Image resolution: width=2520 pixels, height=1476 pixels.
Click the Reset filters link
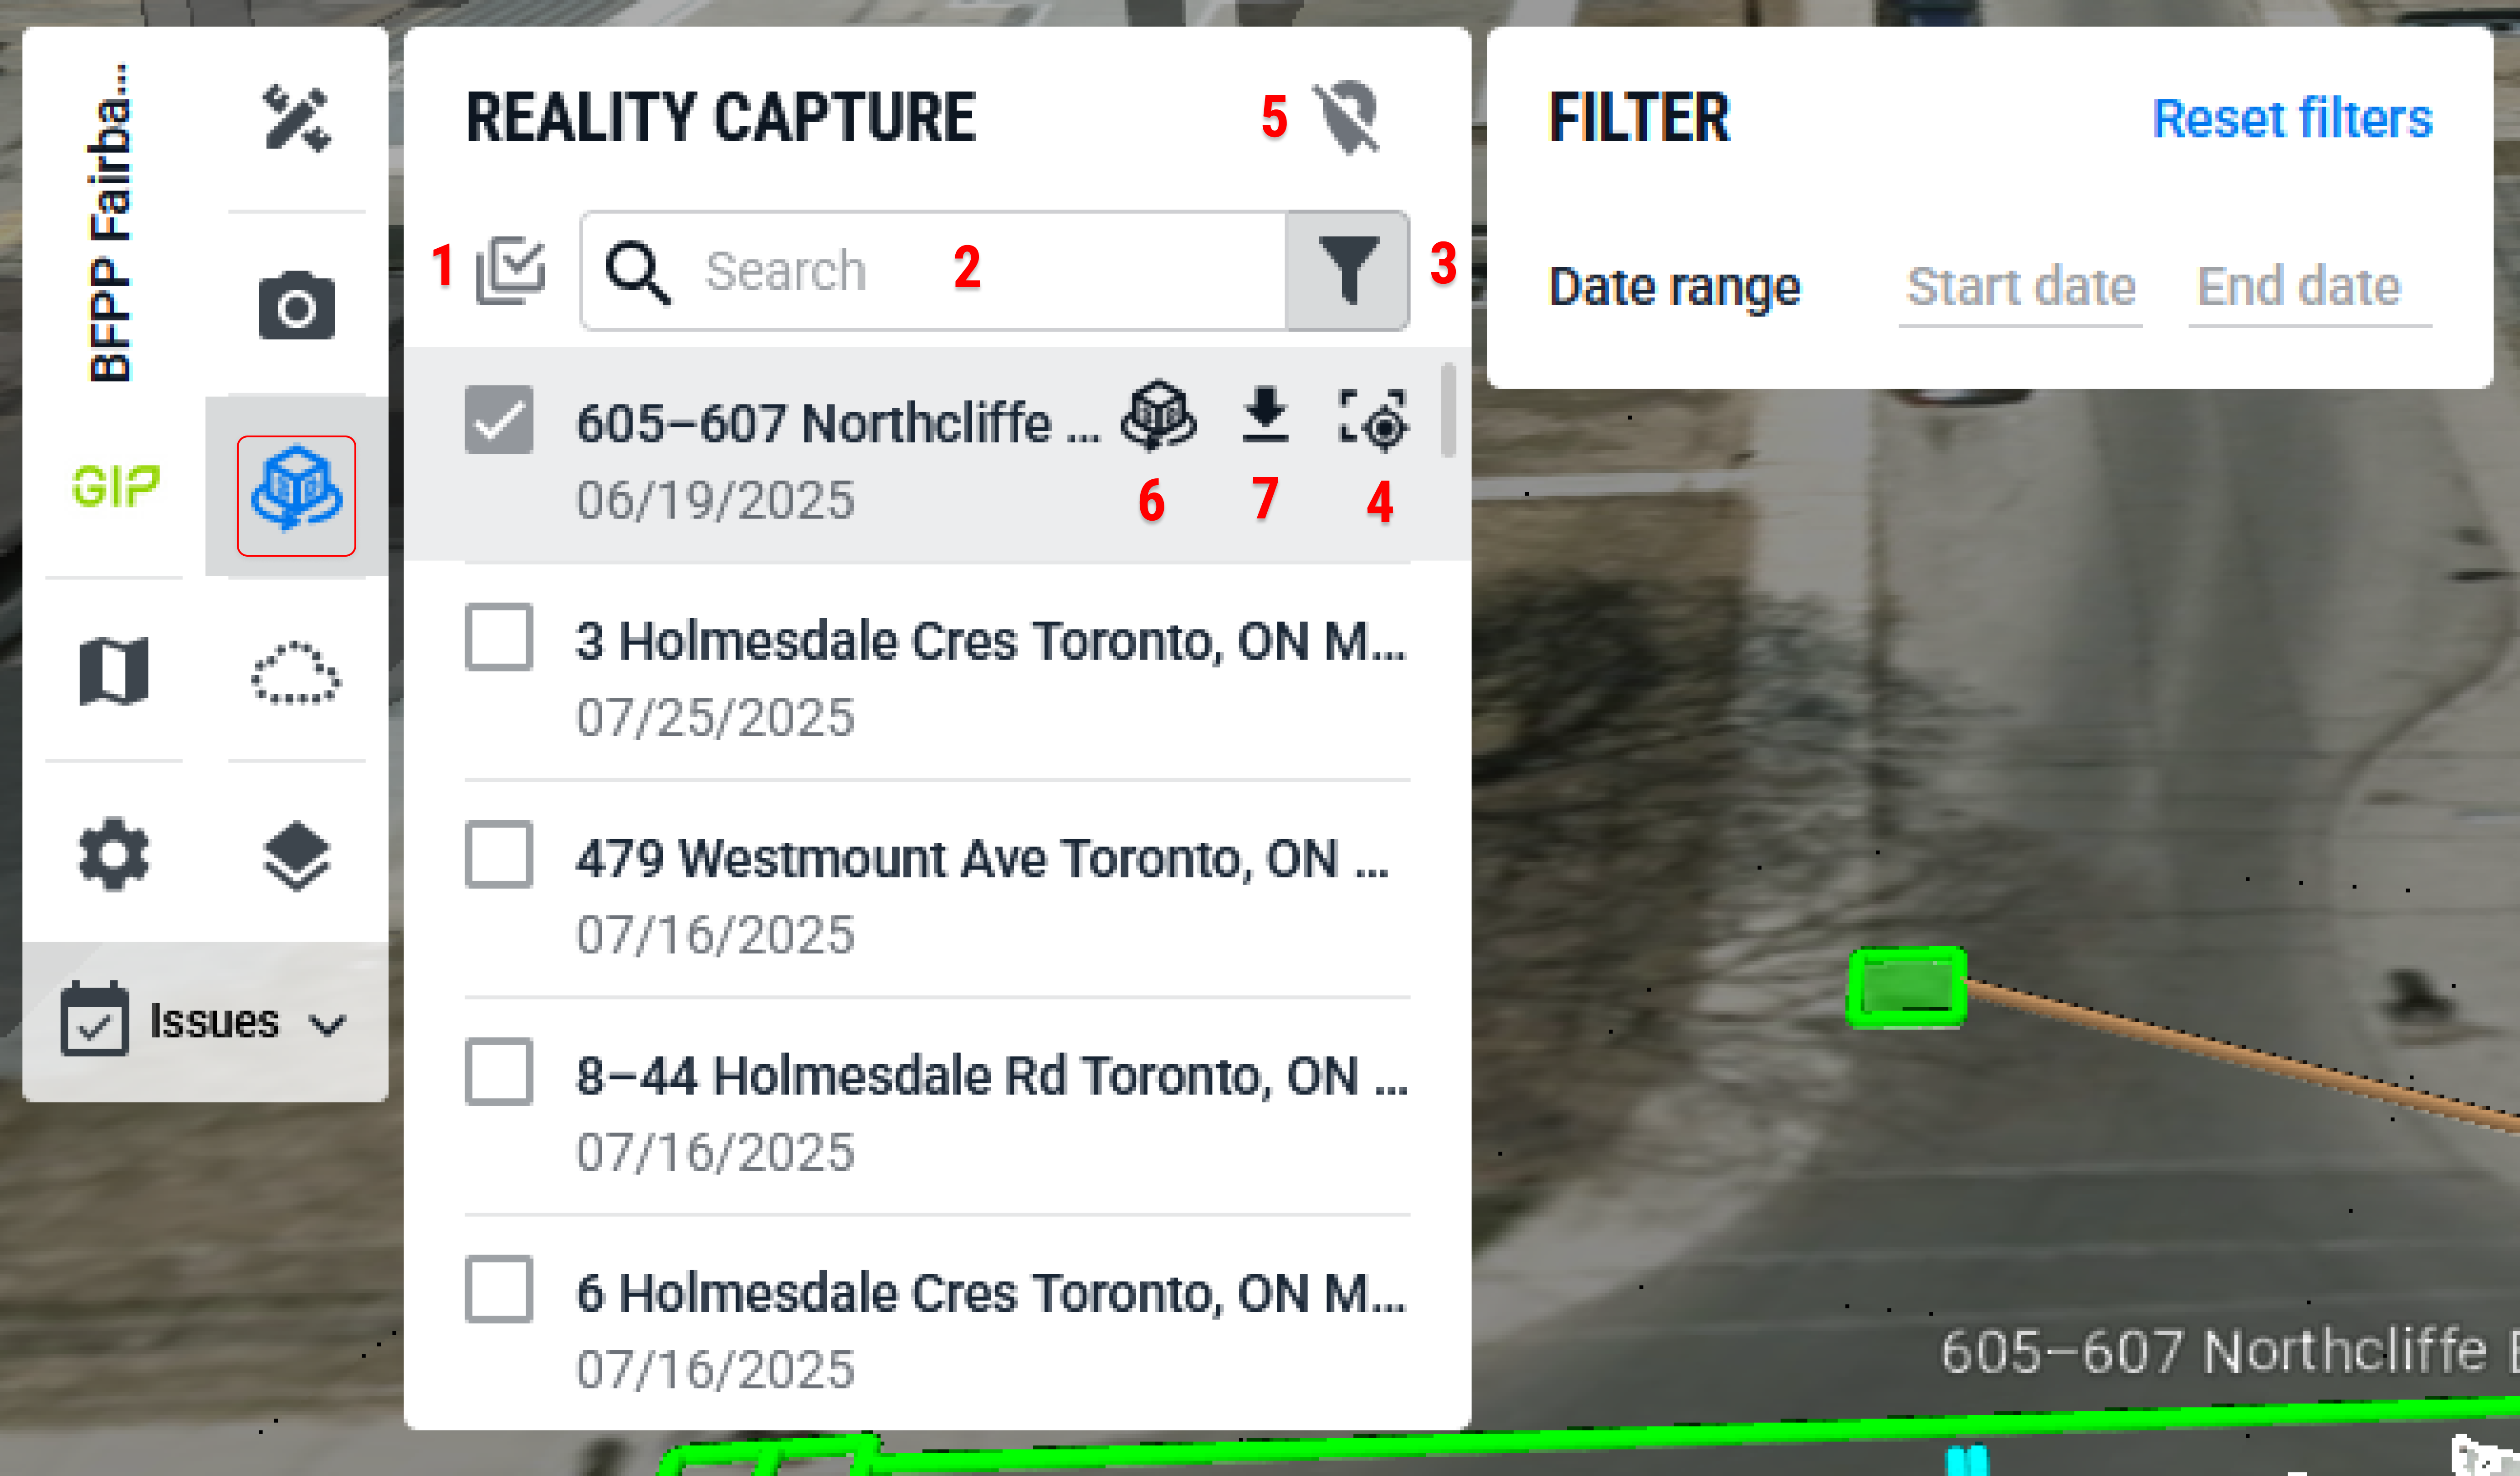click(2291, 118)
